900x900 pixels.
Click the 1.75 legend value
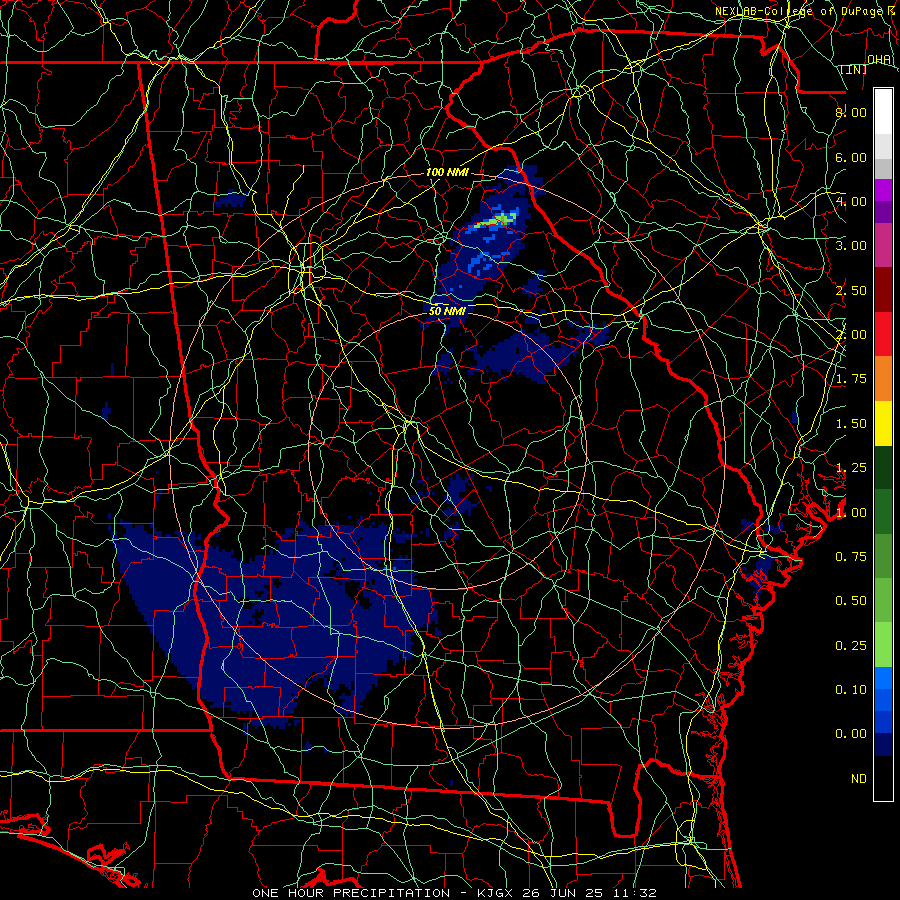tap(851, 379)
